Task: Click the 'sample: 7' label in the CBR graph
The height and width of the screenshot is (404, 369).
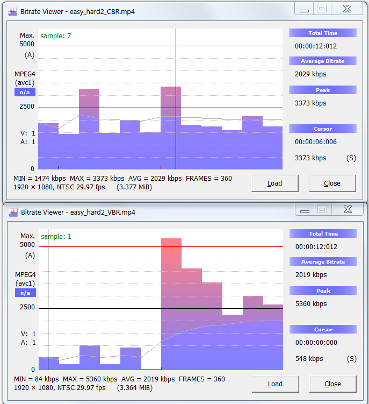Action: pyautogui.click(x=56, y=36)
